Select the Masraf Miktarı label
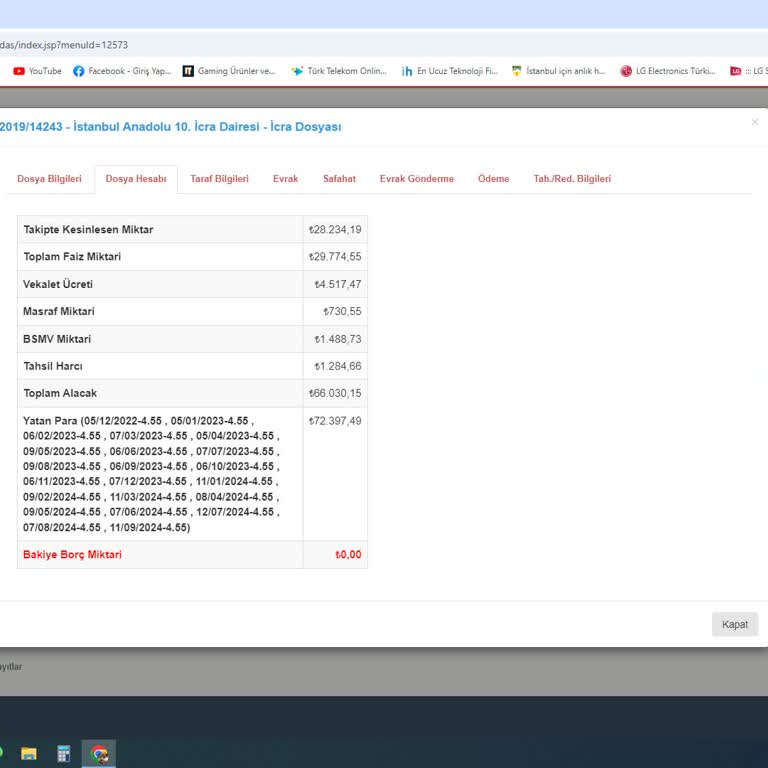Screen dimensions: 768x768 coord(59,312)
